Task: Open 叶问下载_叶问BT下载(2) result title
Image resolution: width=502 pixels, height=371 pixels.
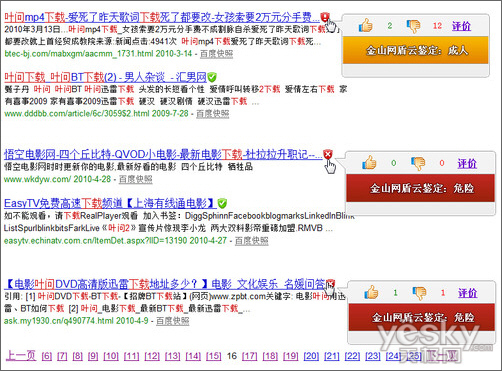Action: tap(105, 77)
